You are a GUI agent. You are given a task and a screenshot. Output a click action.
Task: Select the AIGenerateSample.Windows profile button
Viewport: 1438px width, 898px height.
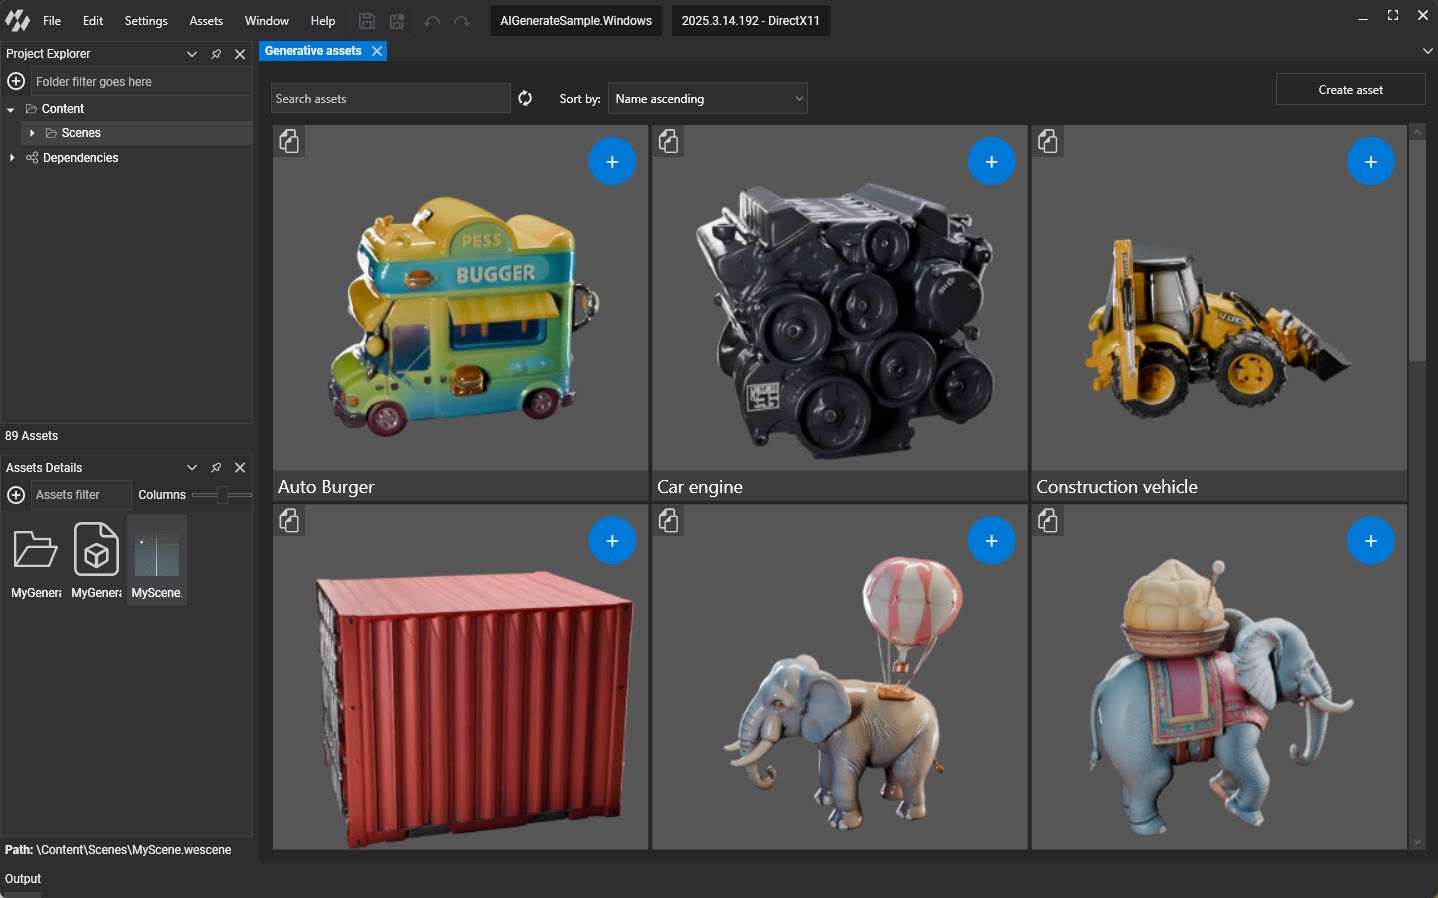[576, 21]
